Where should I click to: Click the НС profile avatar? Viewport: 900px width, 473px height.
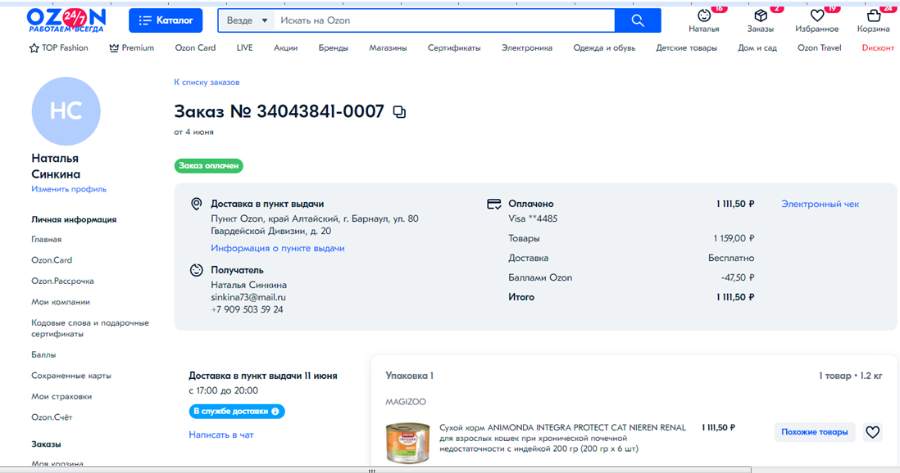[x=66, y=112]
